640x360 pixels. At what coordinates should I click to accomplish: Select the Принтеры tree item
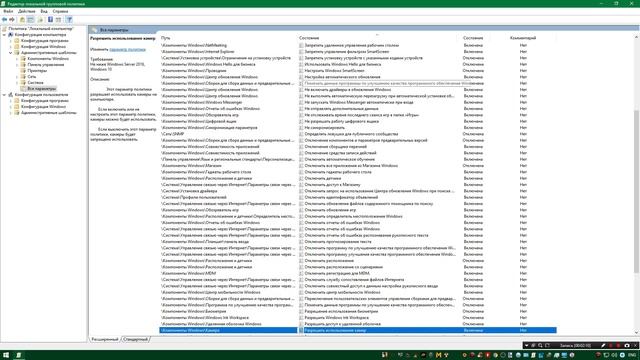(x=37, y=71)
